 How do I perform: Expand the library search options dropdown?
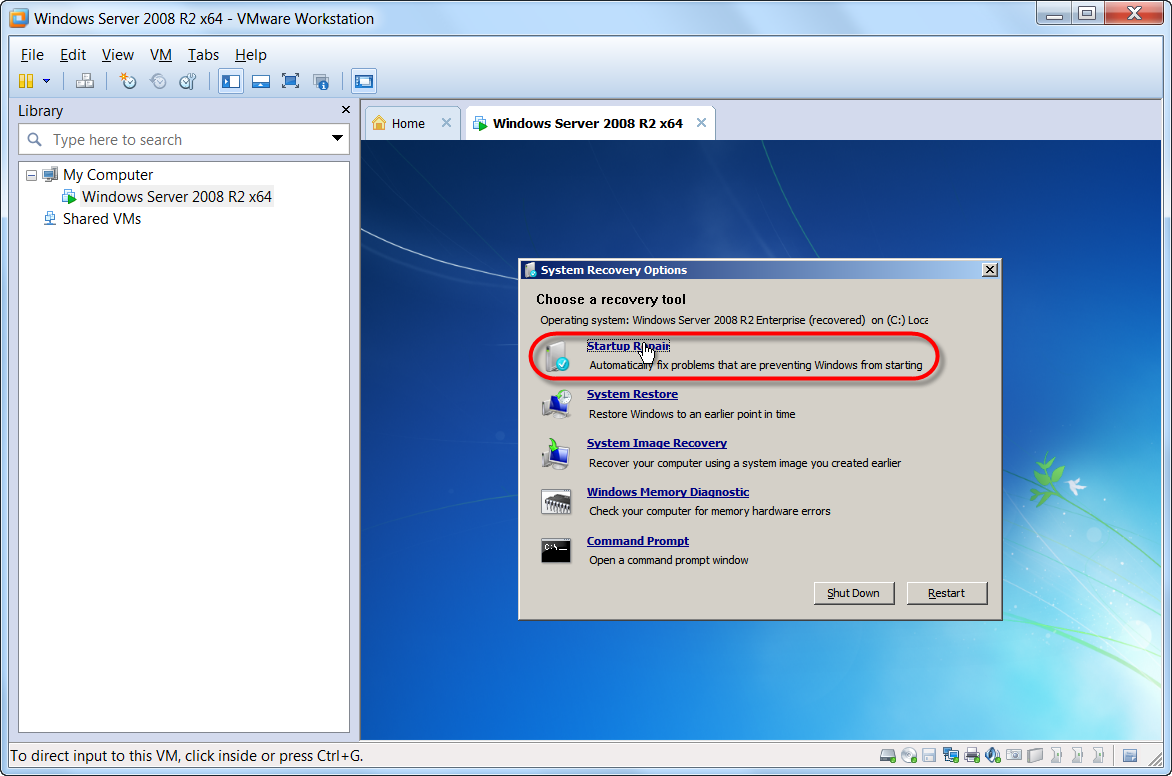coord(337,138)
